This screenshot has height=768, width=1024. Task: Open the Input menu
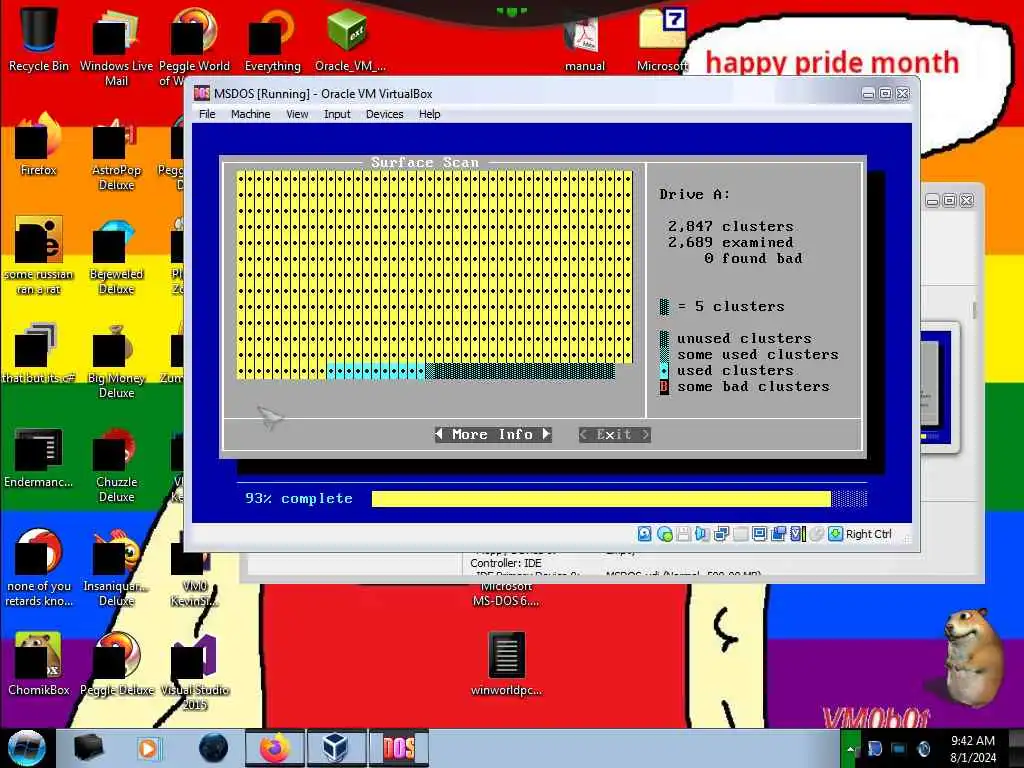[x=337, y=114]
